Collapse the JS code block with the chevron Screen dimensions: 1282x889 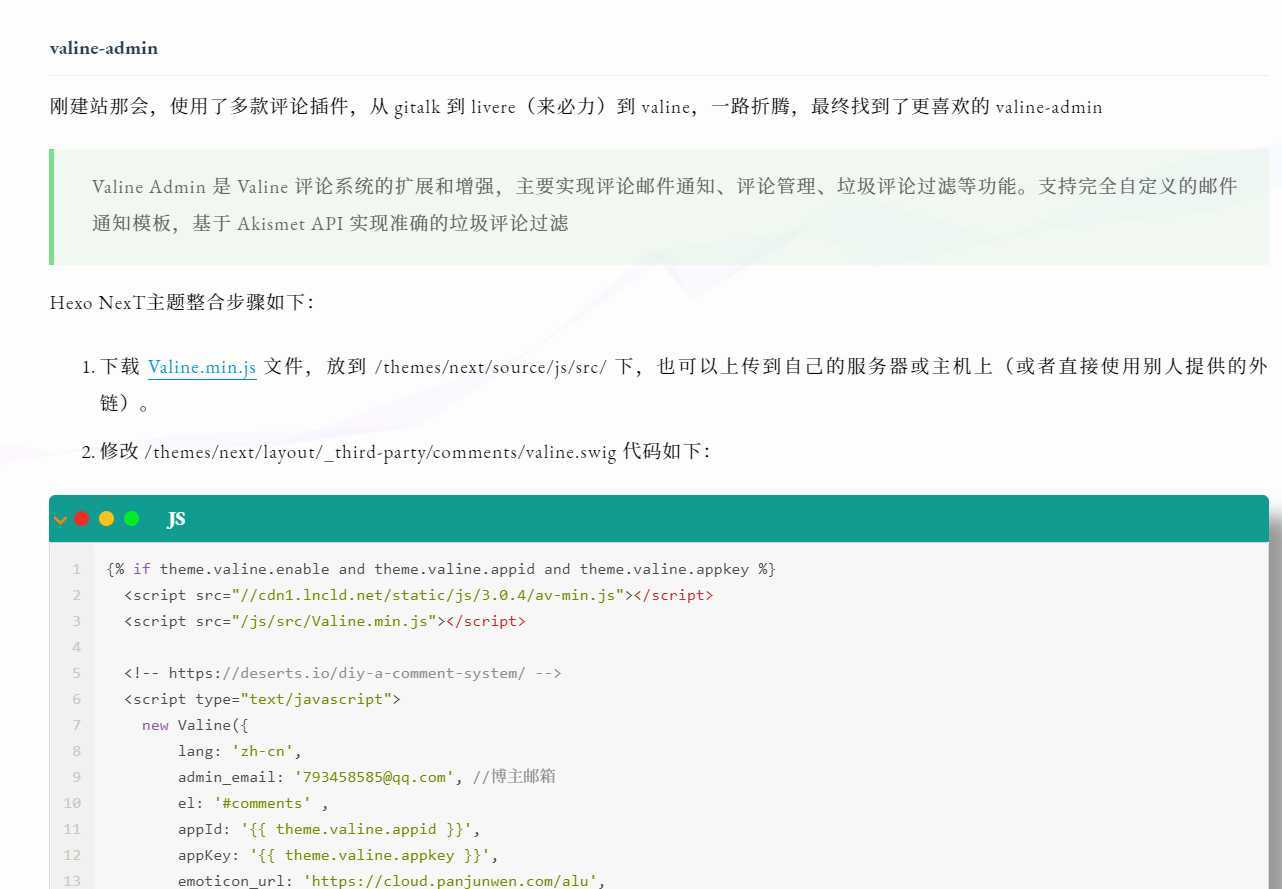click(60, 519)
